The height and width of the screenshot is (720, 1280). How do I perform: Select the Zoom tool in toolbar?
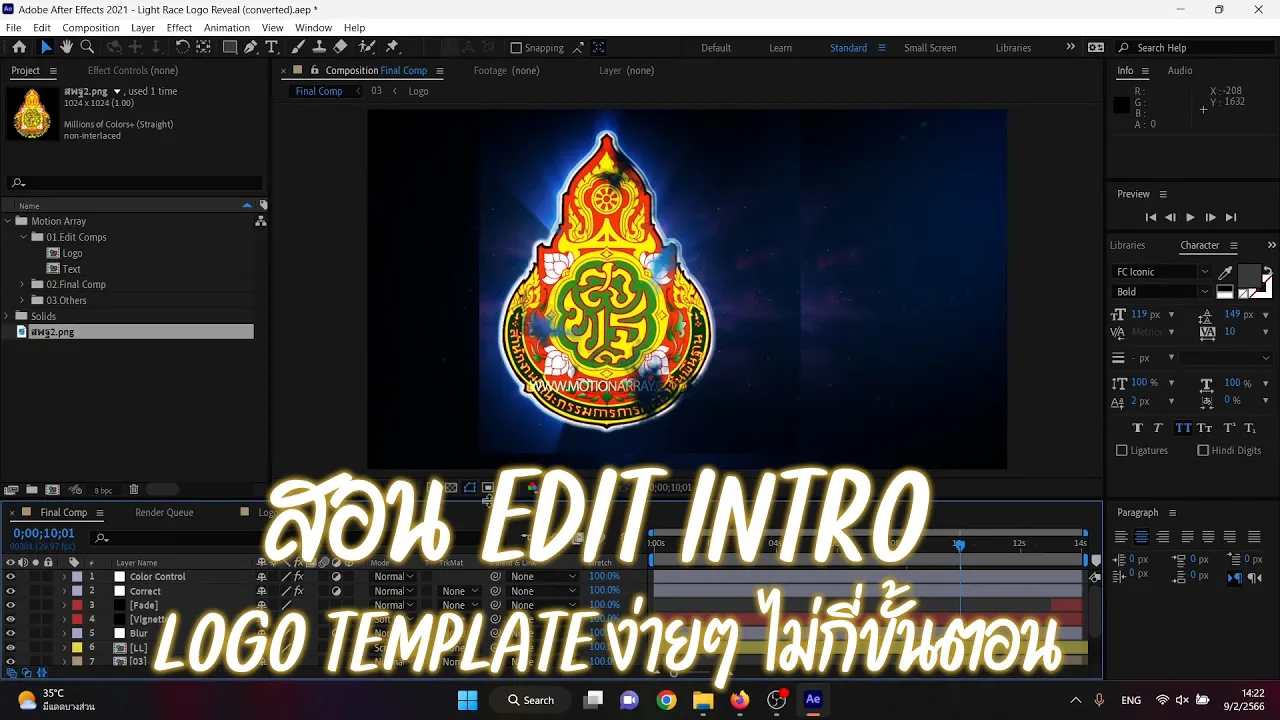[87, 47]
